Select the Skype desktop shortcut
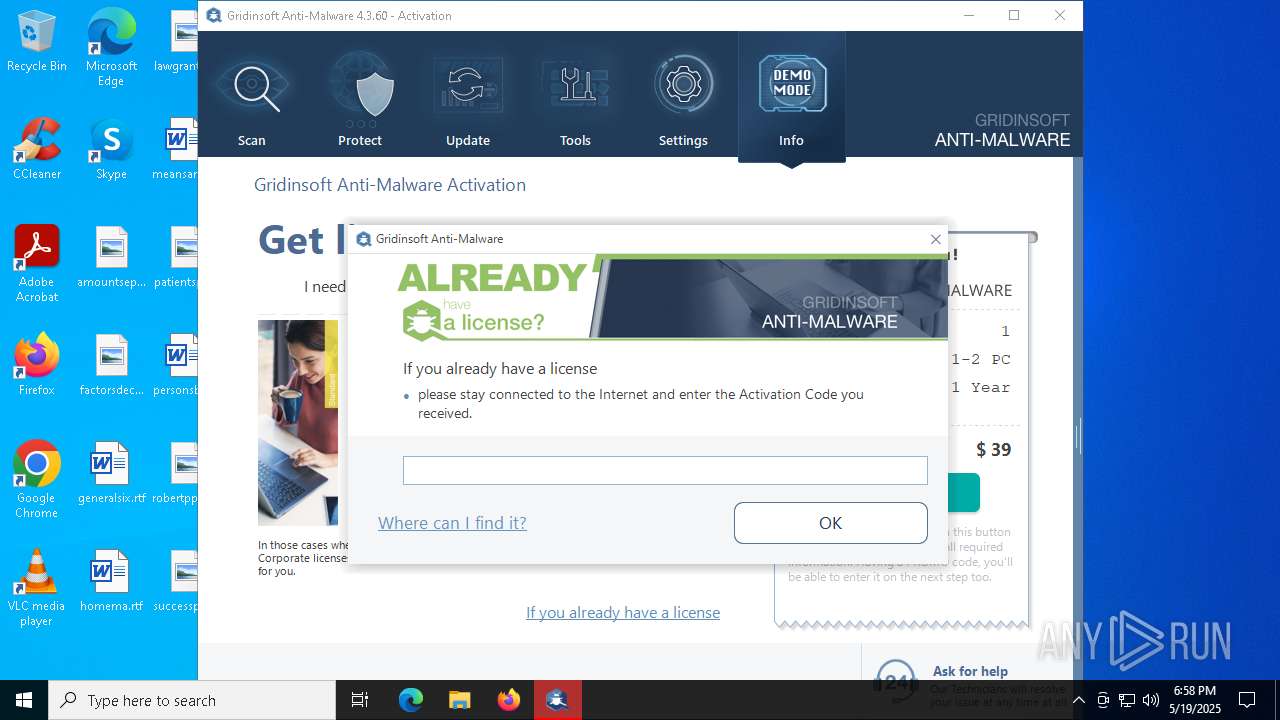1280x720 pixels. [x=111, y=149]
